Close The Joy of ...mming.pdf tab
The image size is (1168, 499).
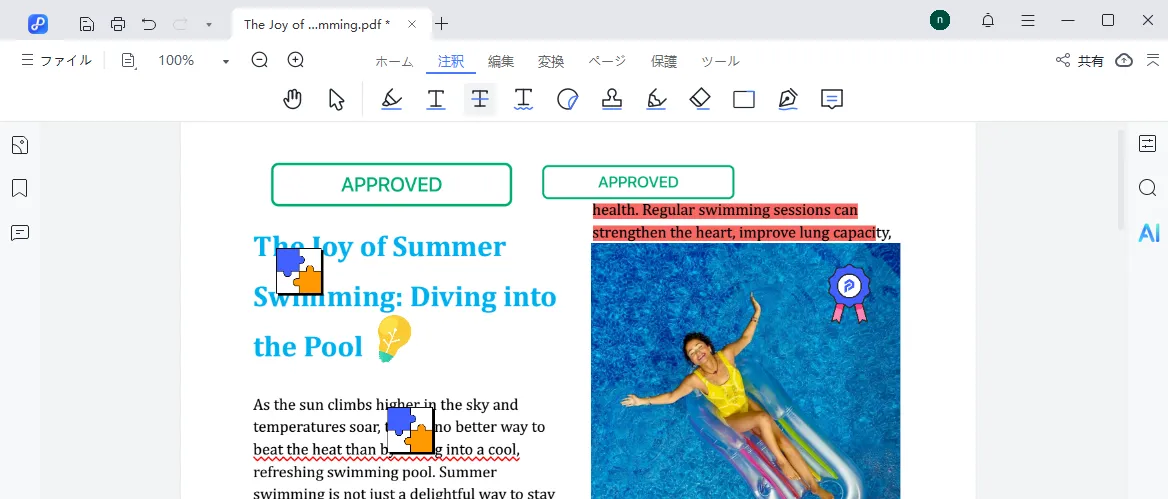click(412, 24)
